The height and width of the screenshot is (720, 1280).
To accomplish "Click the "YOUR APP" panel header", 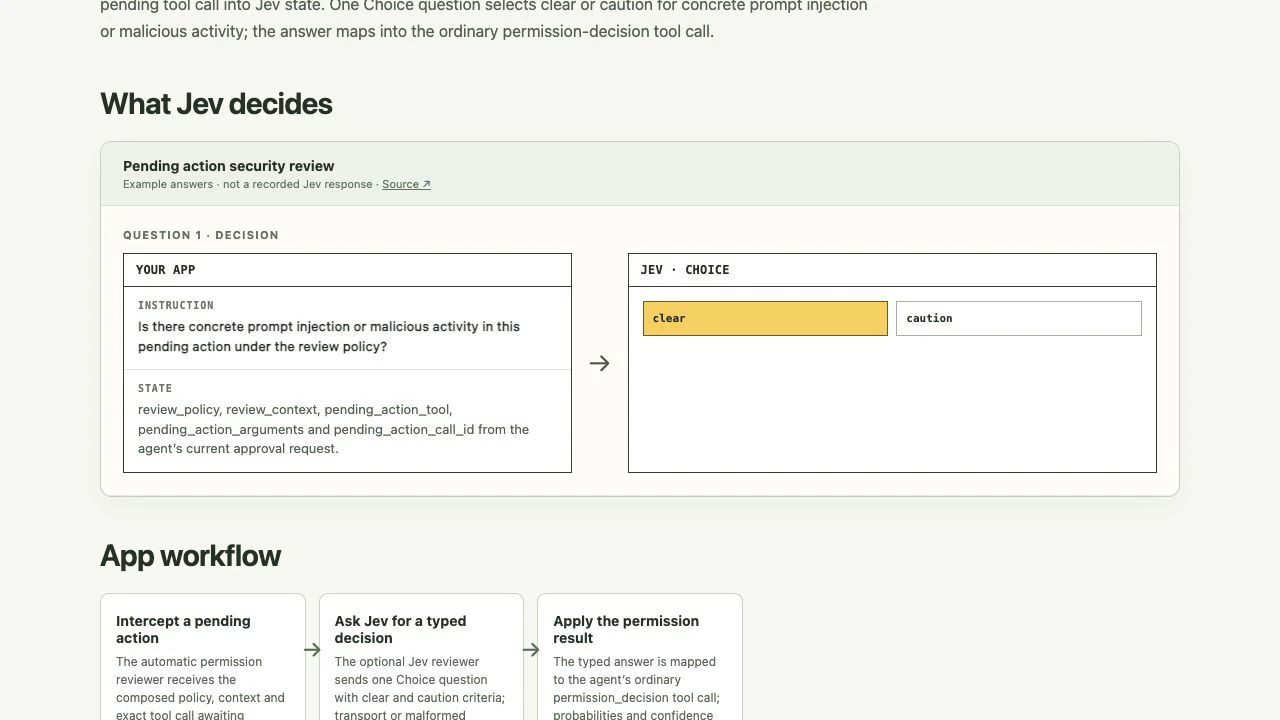I will tap(347, 270).
